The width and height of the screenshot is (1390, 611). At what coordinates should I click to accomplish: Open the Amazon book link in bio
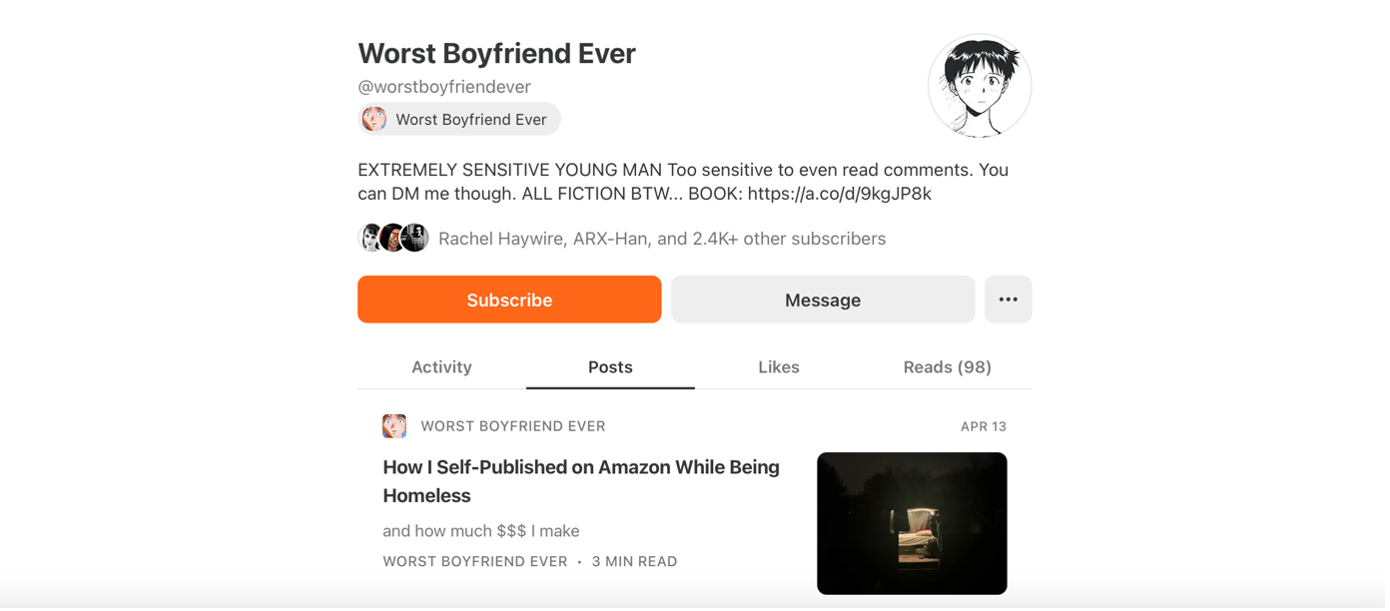pyautogui.click(x=842, y=195)
